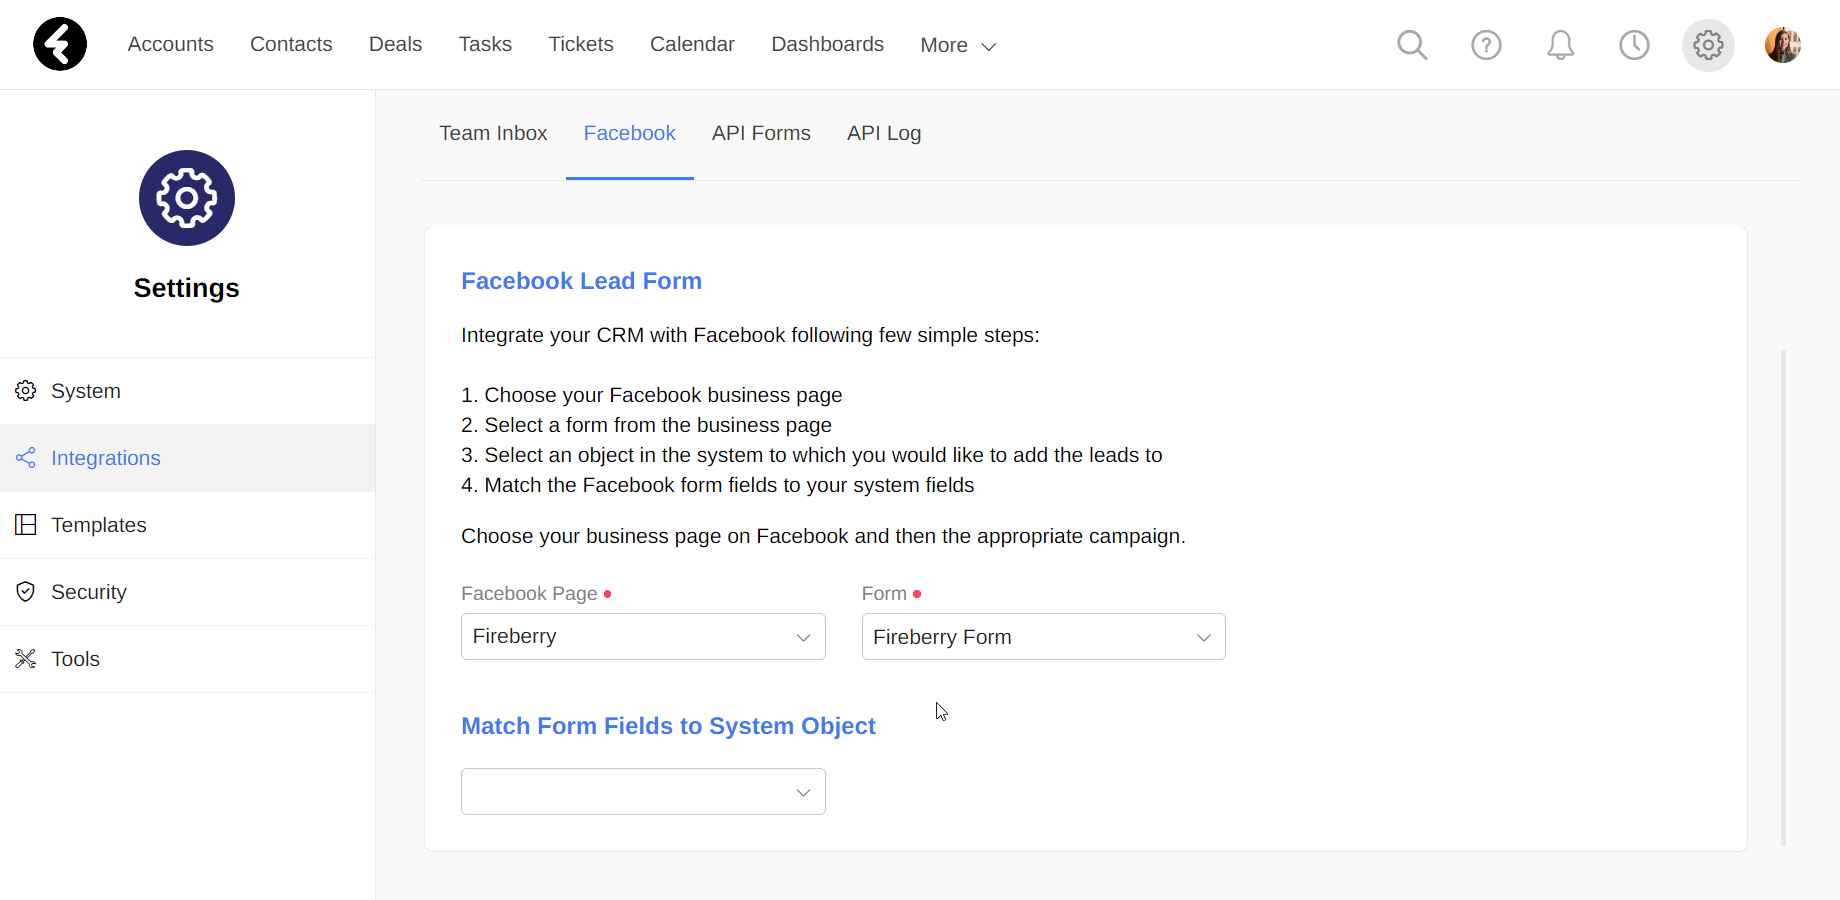
Task: Open the Facebook Page dropdown showing Fireberry
Action: point(643,636)
